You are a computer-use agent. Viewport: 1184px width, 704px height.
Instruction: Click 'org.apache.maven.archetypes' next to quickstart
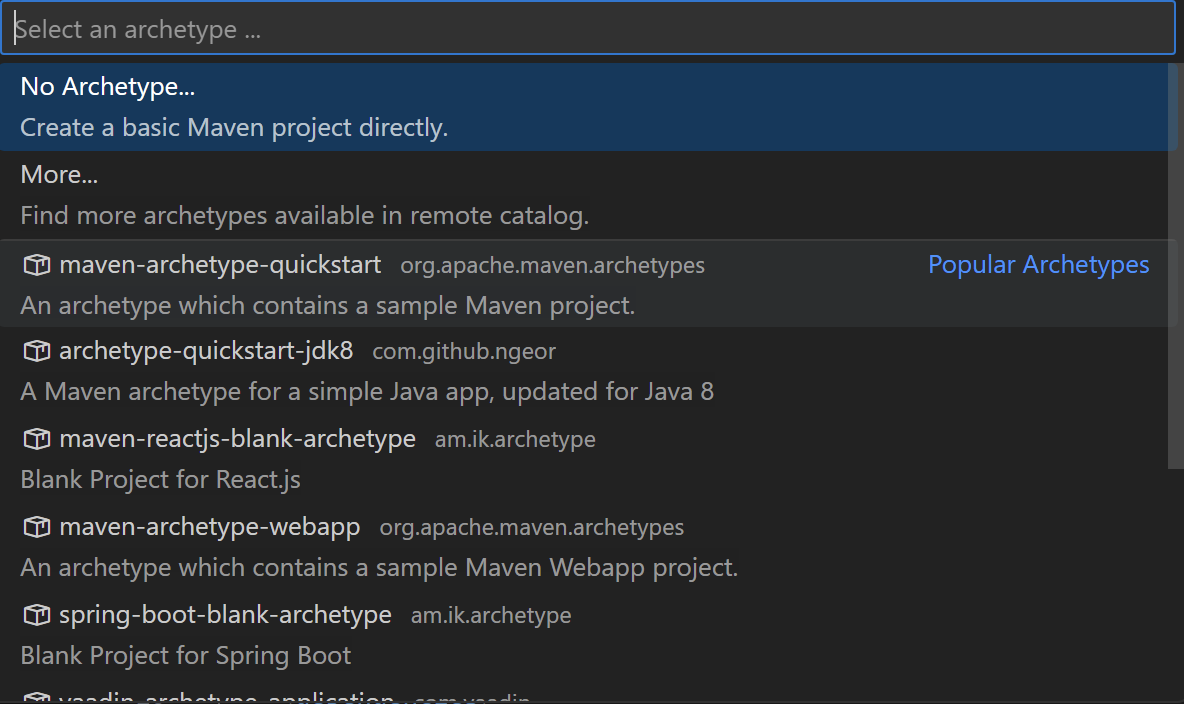click(552, 266)
